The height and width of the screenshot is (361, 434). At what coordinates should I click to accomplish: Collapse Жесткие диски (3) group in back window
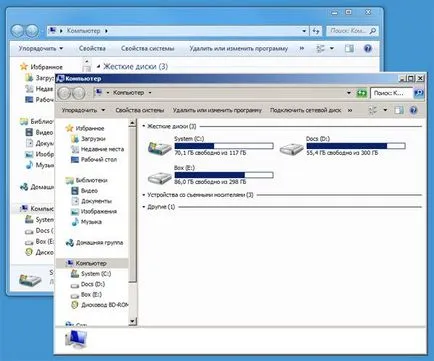click(x=98, y=66)
